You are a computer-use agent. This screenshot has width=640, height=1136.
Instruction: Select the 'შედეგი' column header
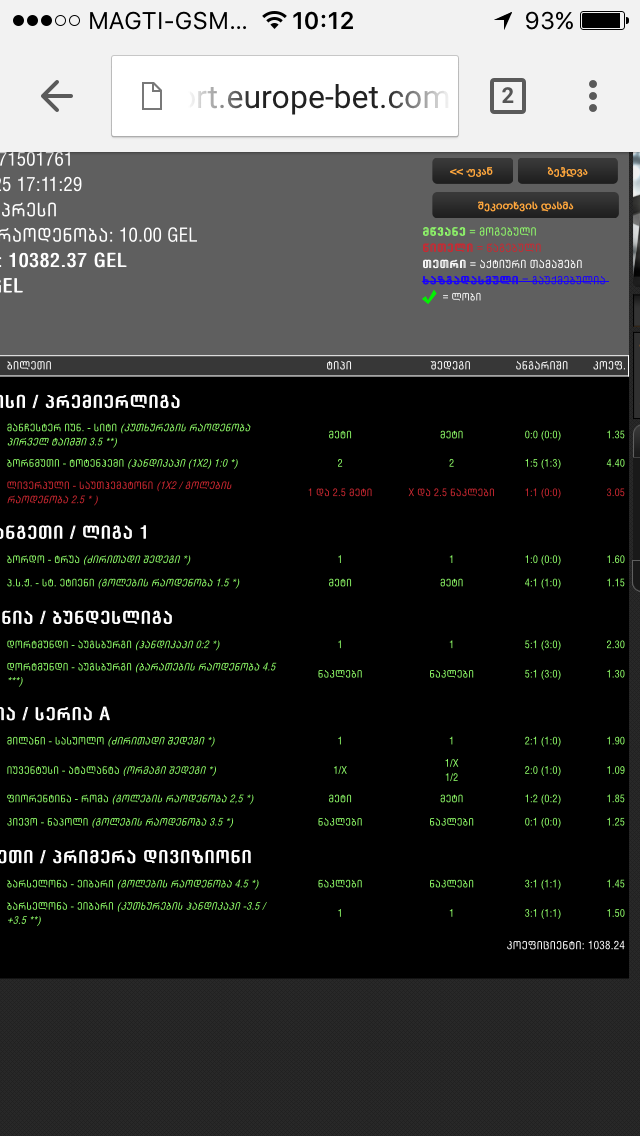451,366
